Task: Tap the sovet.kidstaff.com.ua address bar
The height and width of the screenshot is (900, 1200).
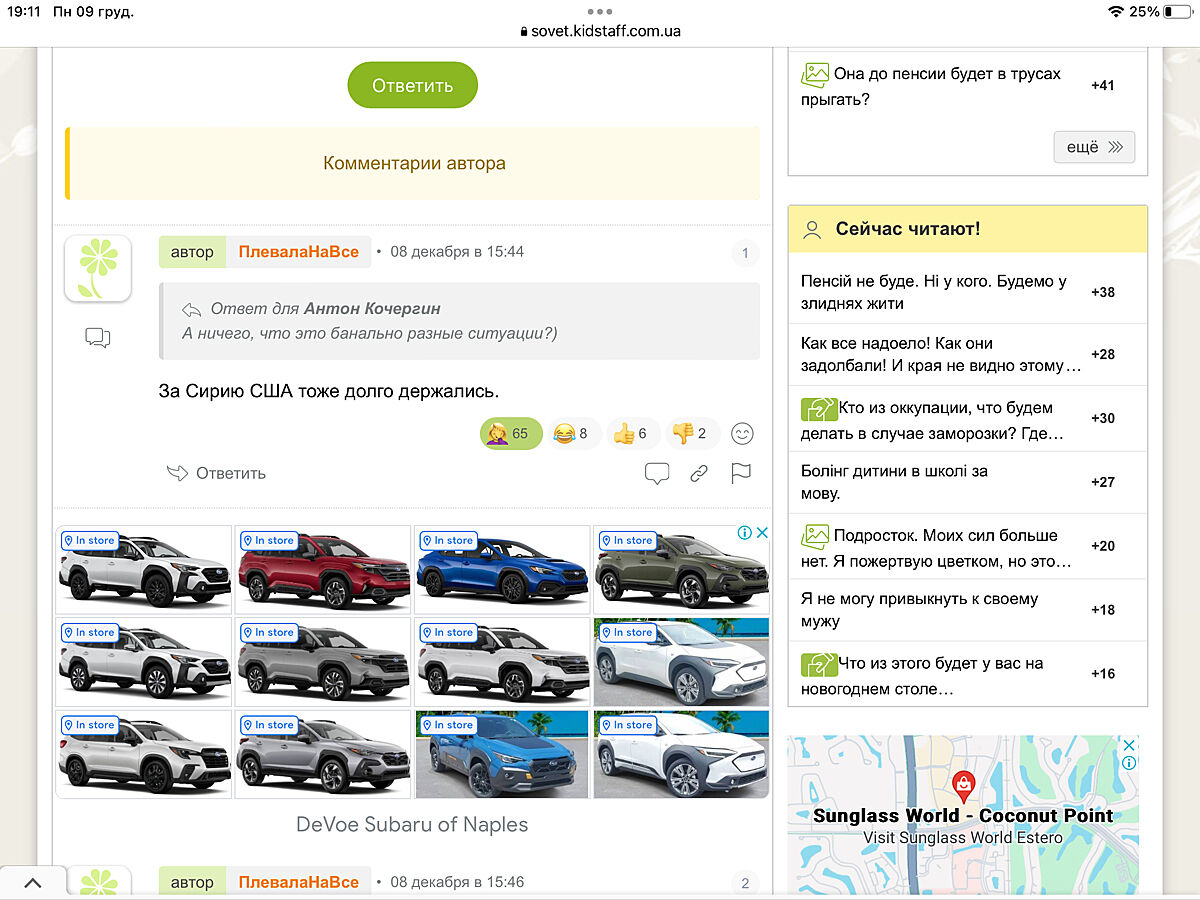Action: pos(600,31)
